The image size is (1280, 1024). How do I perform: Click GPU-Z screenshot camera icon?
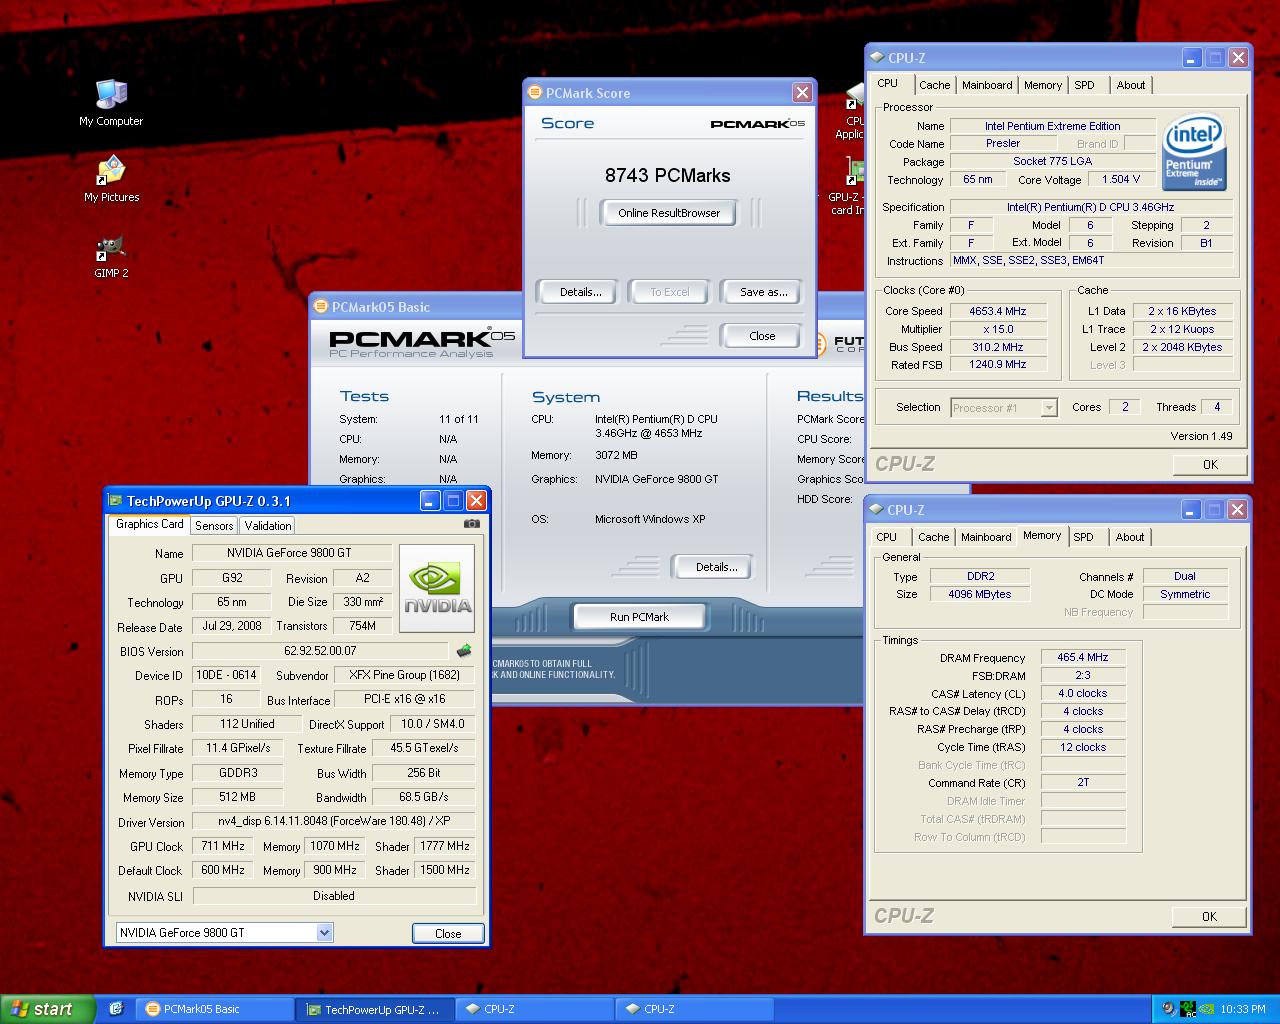[x=472, y=523]
